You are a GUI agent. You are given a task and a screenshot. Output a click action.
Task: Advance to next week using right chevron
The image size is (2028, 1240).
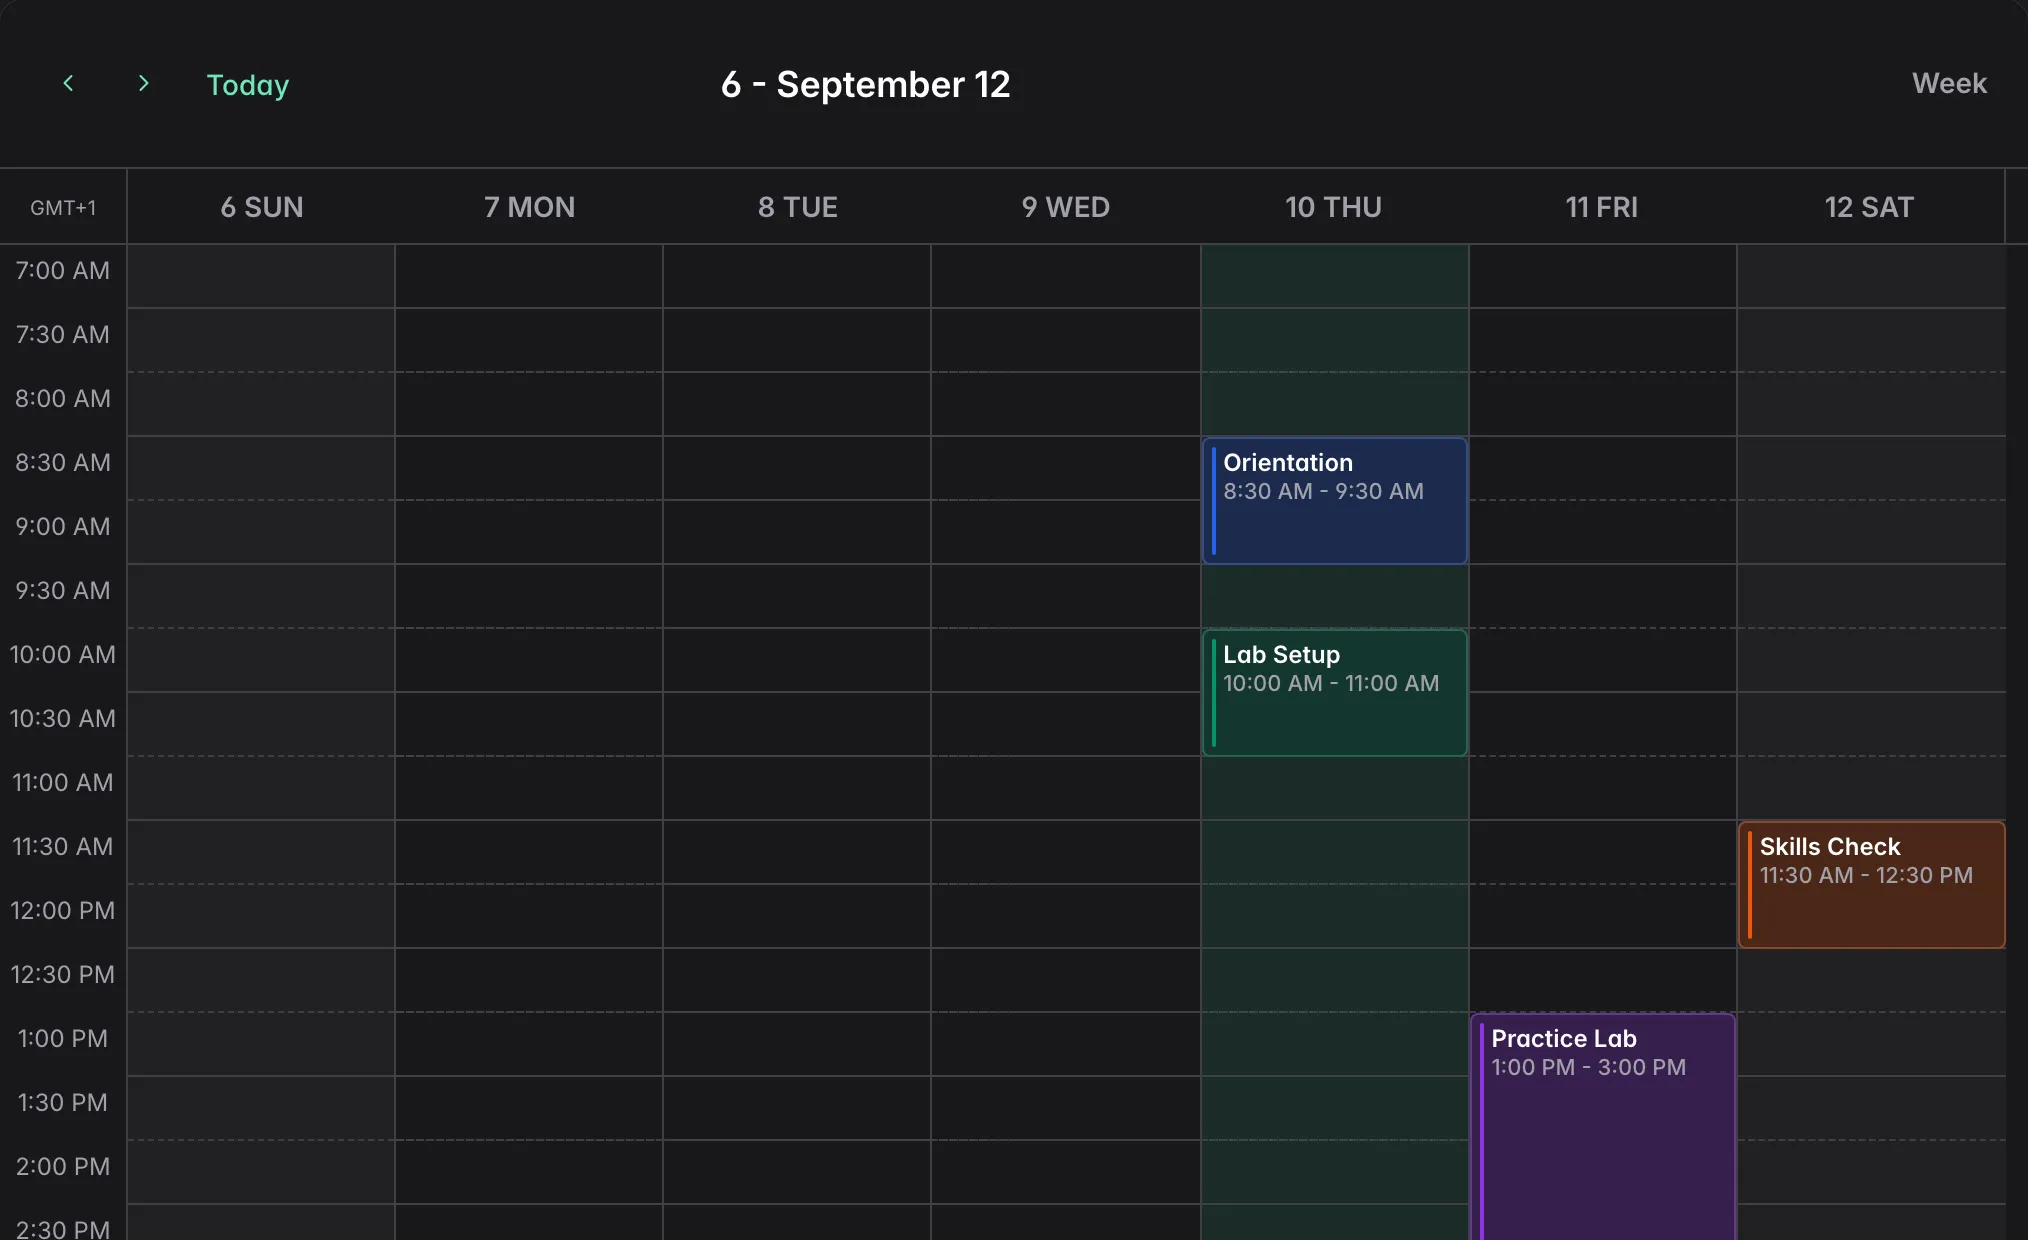pyautogui.click(x=143, y=84)
